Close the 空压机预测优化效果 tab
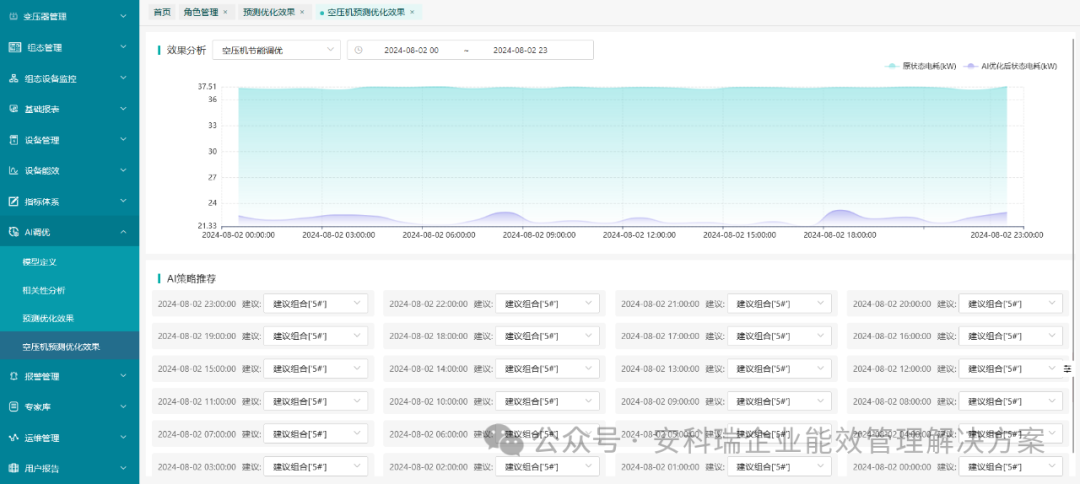 (412, 12)
